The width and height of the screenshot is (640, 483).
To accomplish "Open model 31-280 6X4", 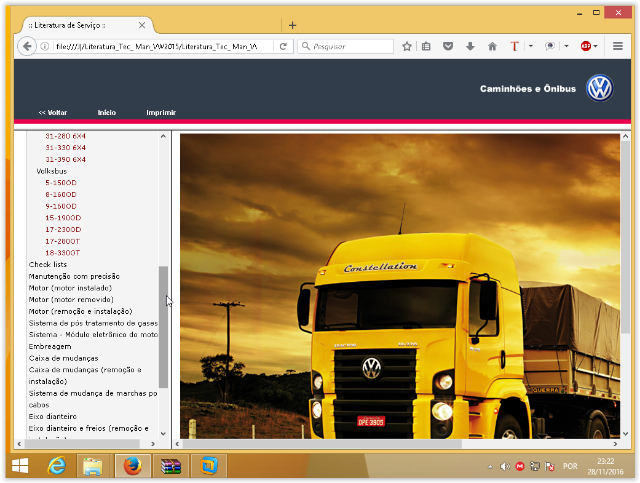I will point(65,136).
